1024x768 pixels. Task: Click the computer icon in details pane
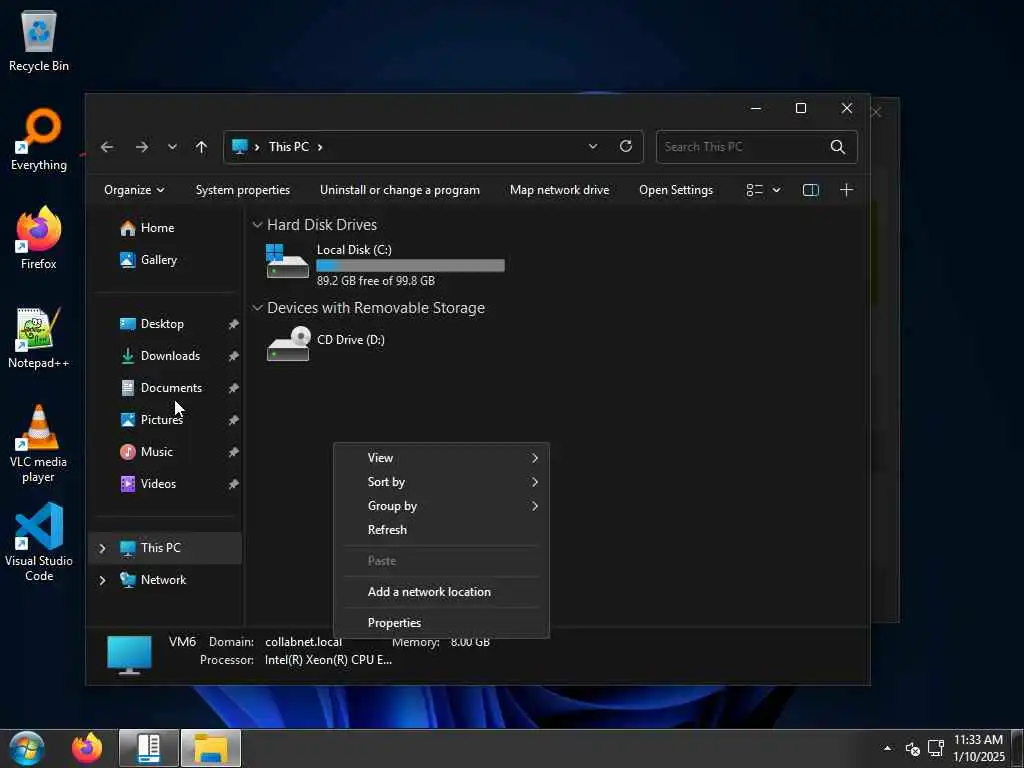[x=129, y=654]
